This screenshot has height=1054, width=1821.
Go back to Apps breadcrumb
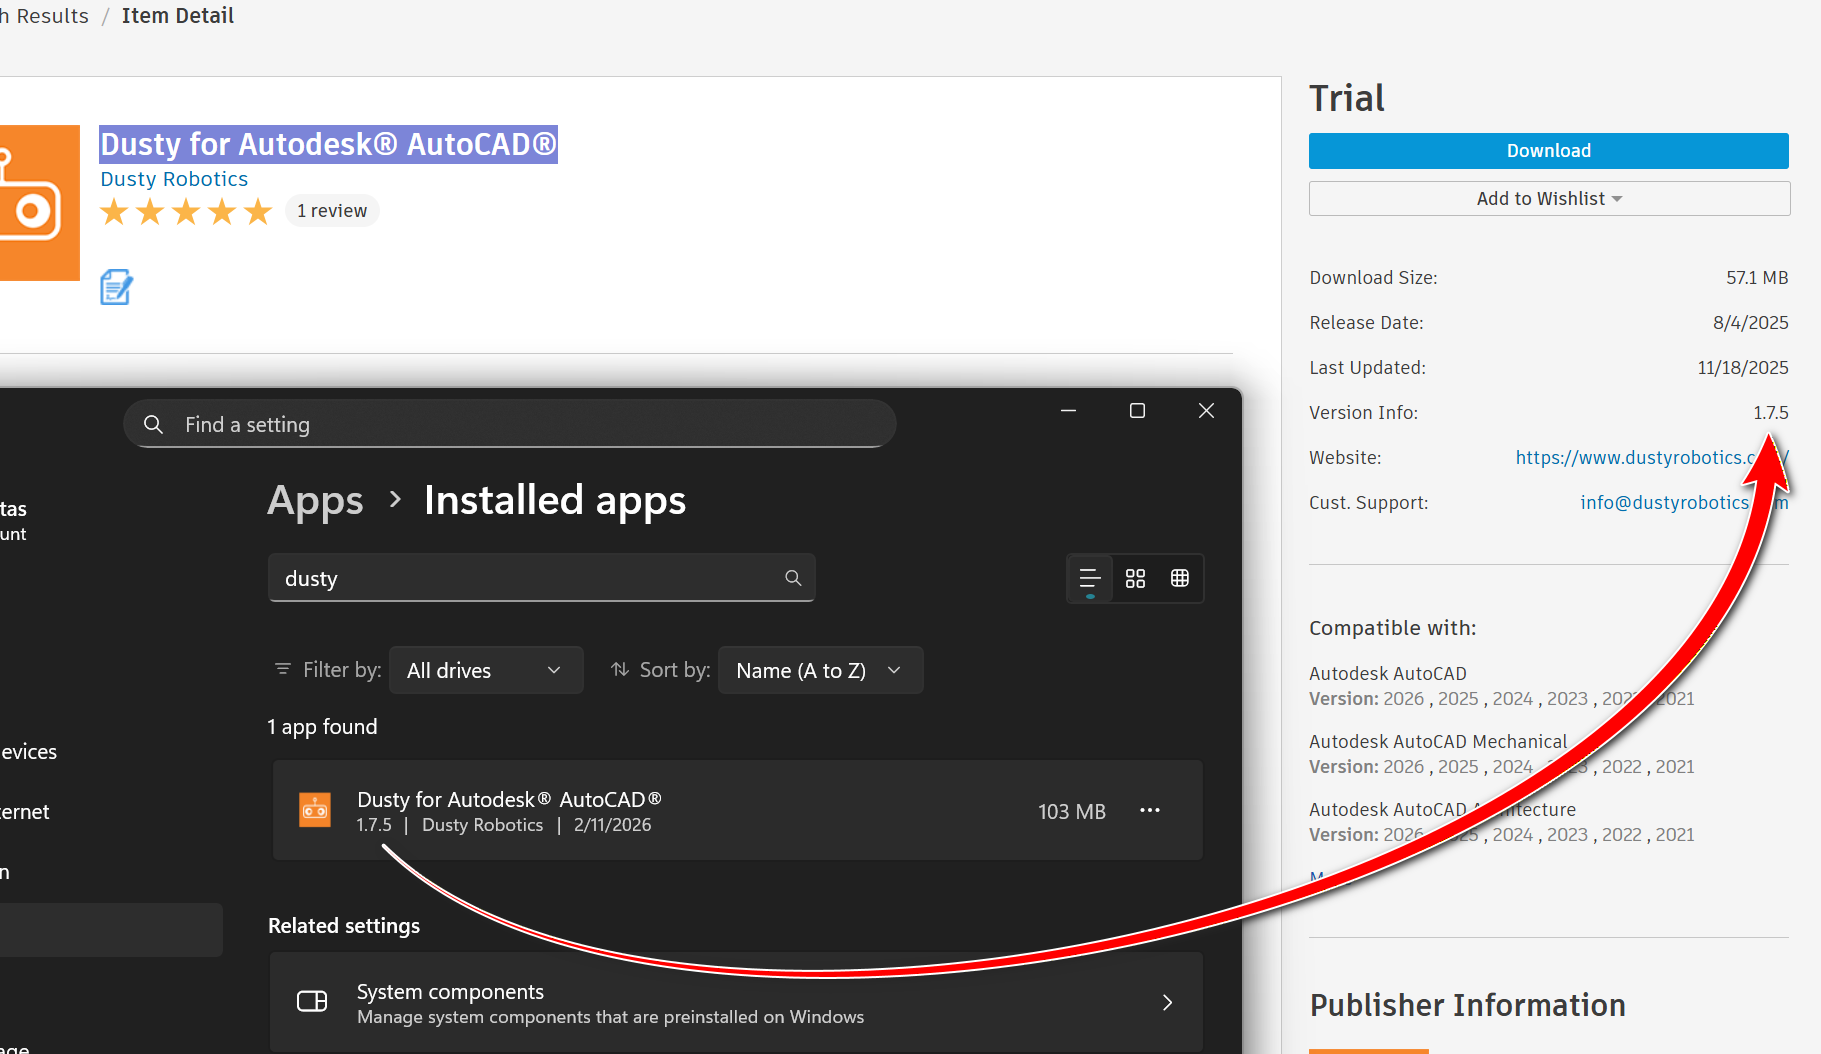(x=315, y=500)
